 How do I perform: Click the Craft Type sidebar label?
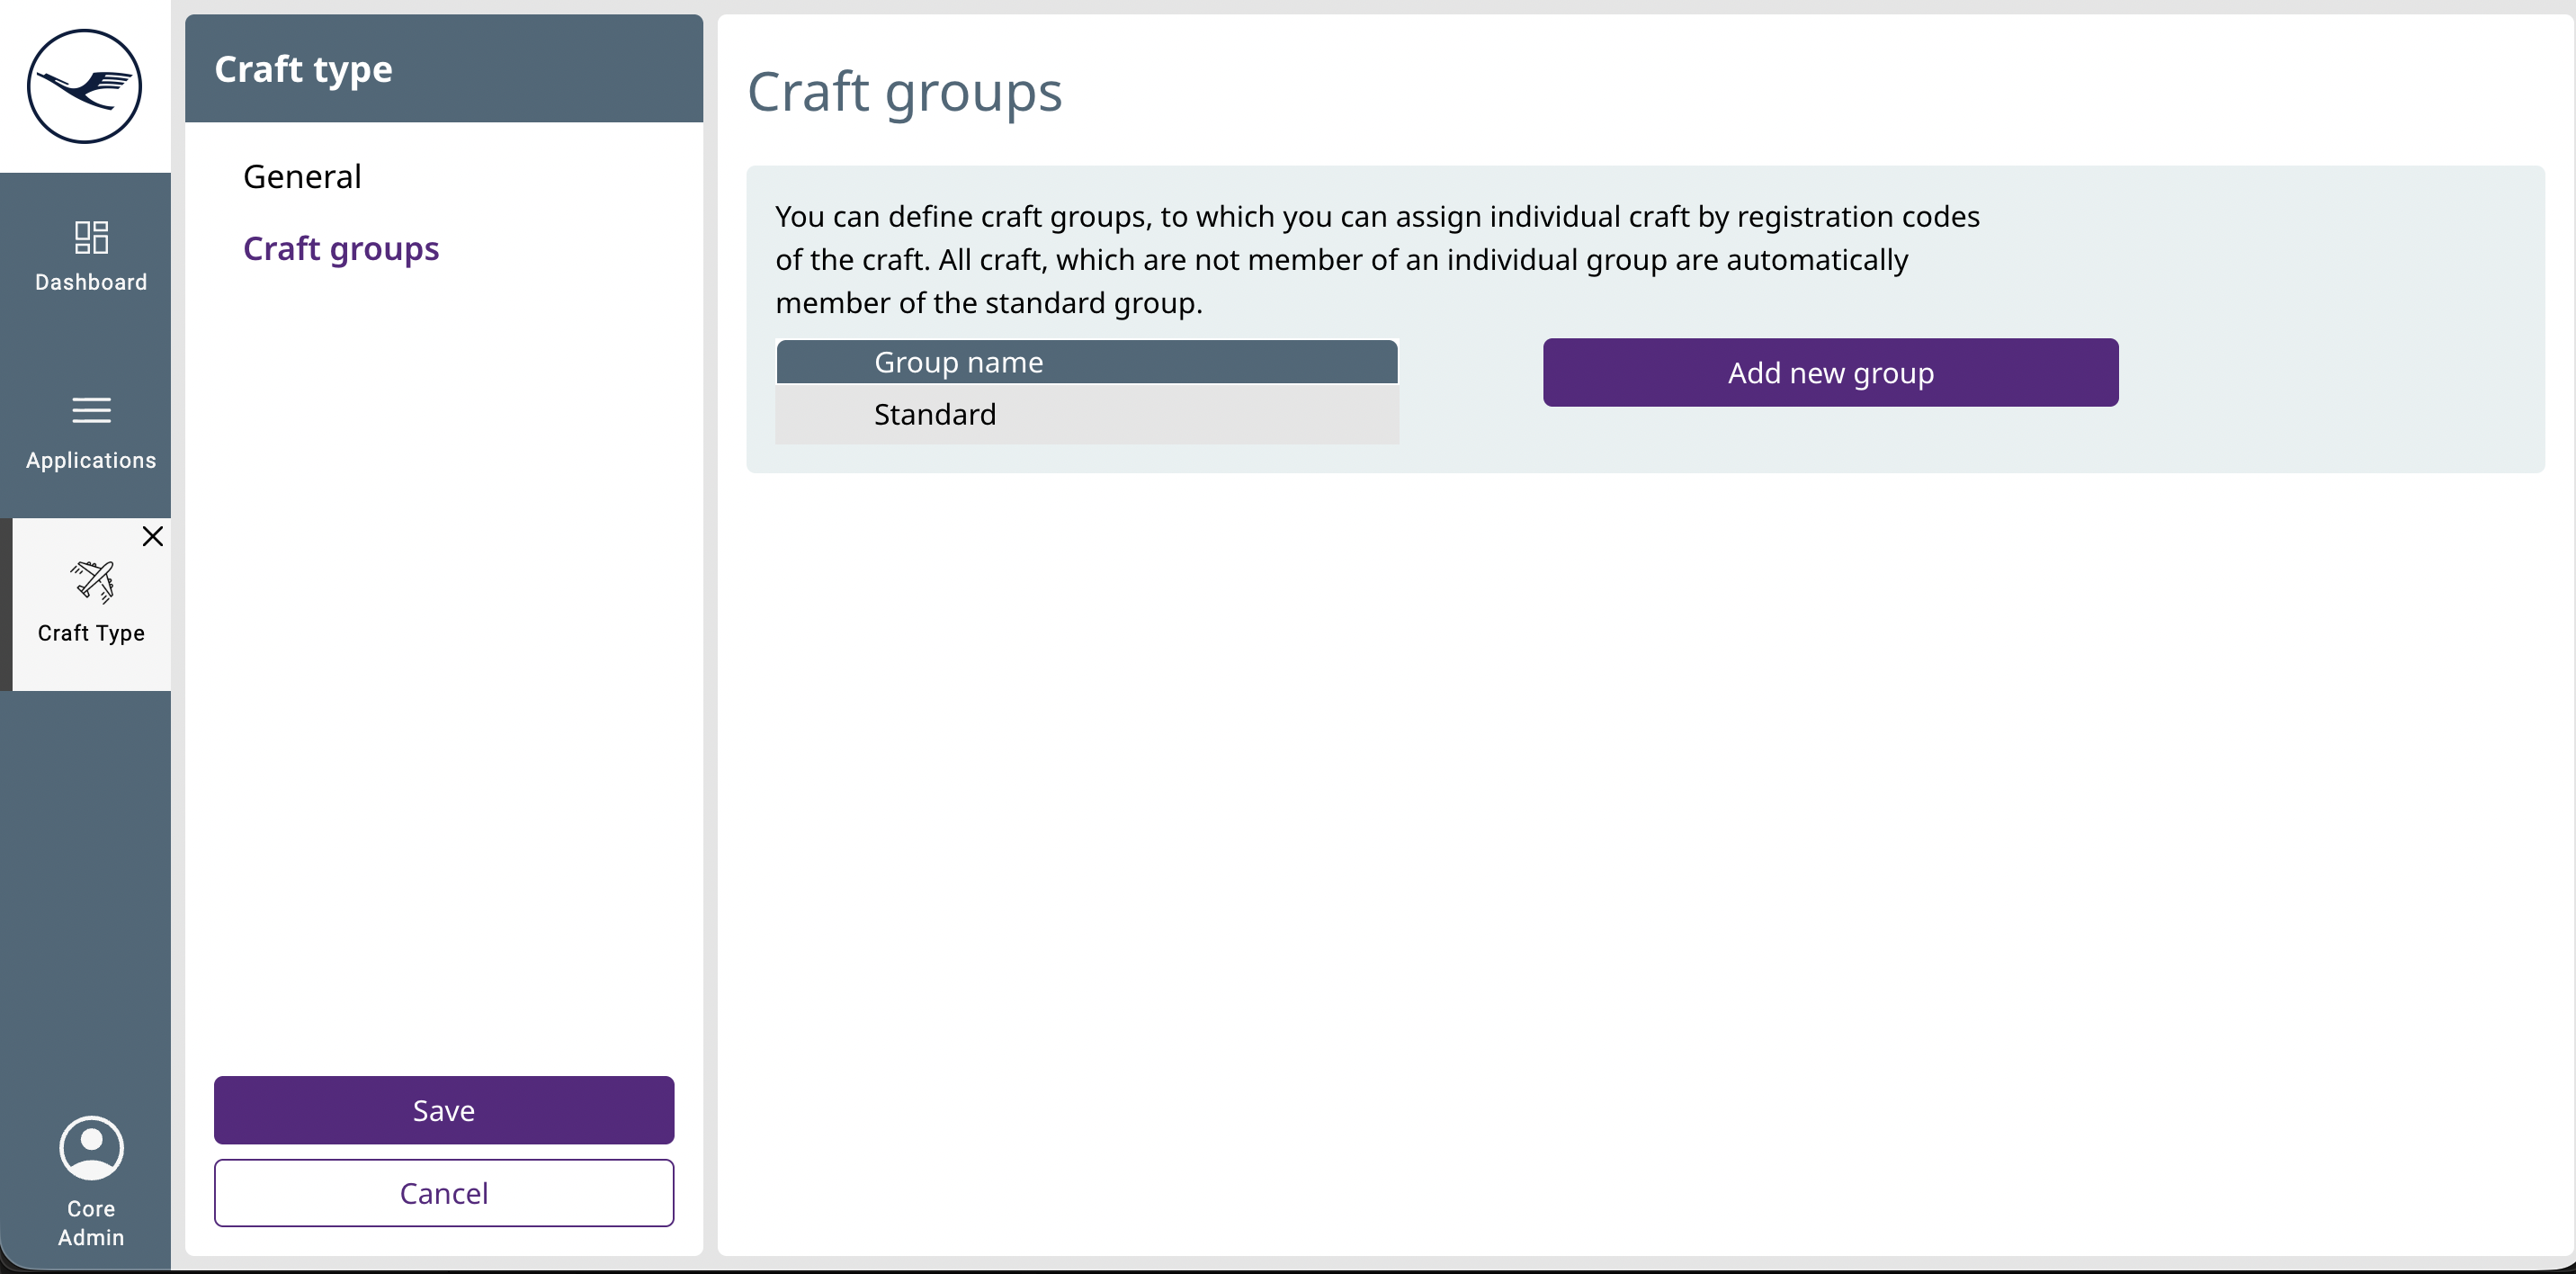tap(91, 633)
